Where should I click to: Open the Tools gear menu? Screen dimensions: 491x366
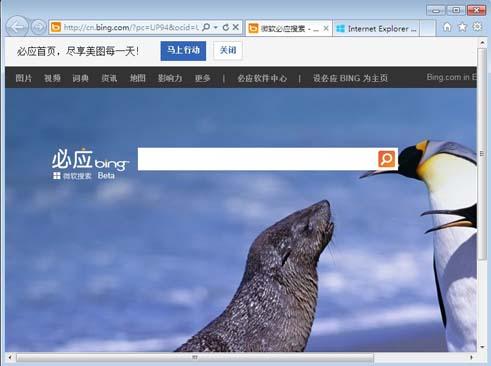pos(477,27)
